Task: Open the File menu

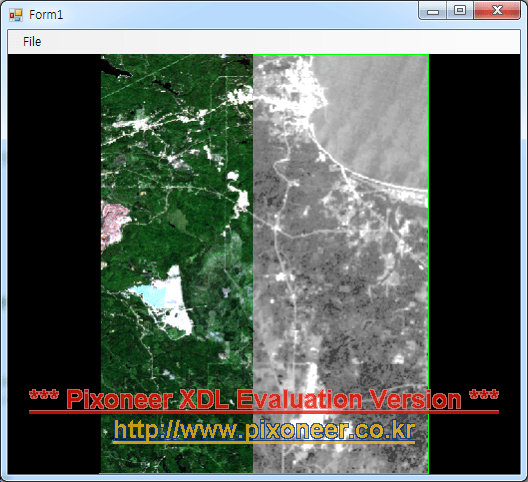Action: (x=32, y=42)
